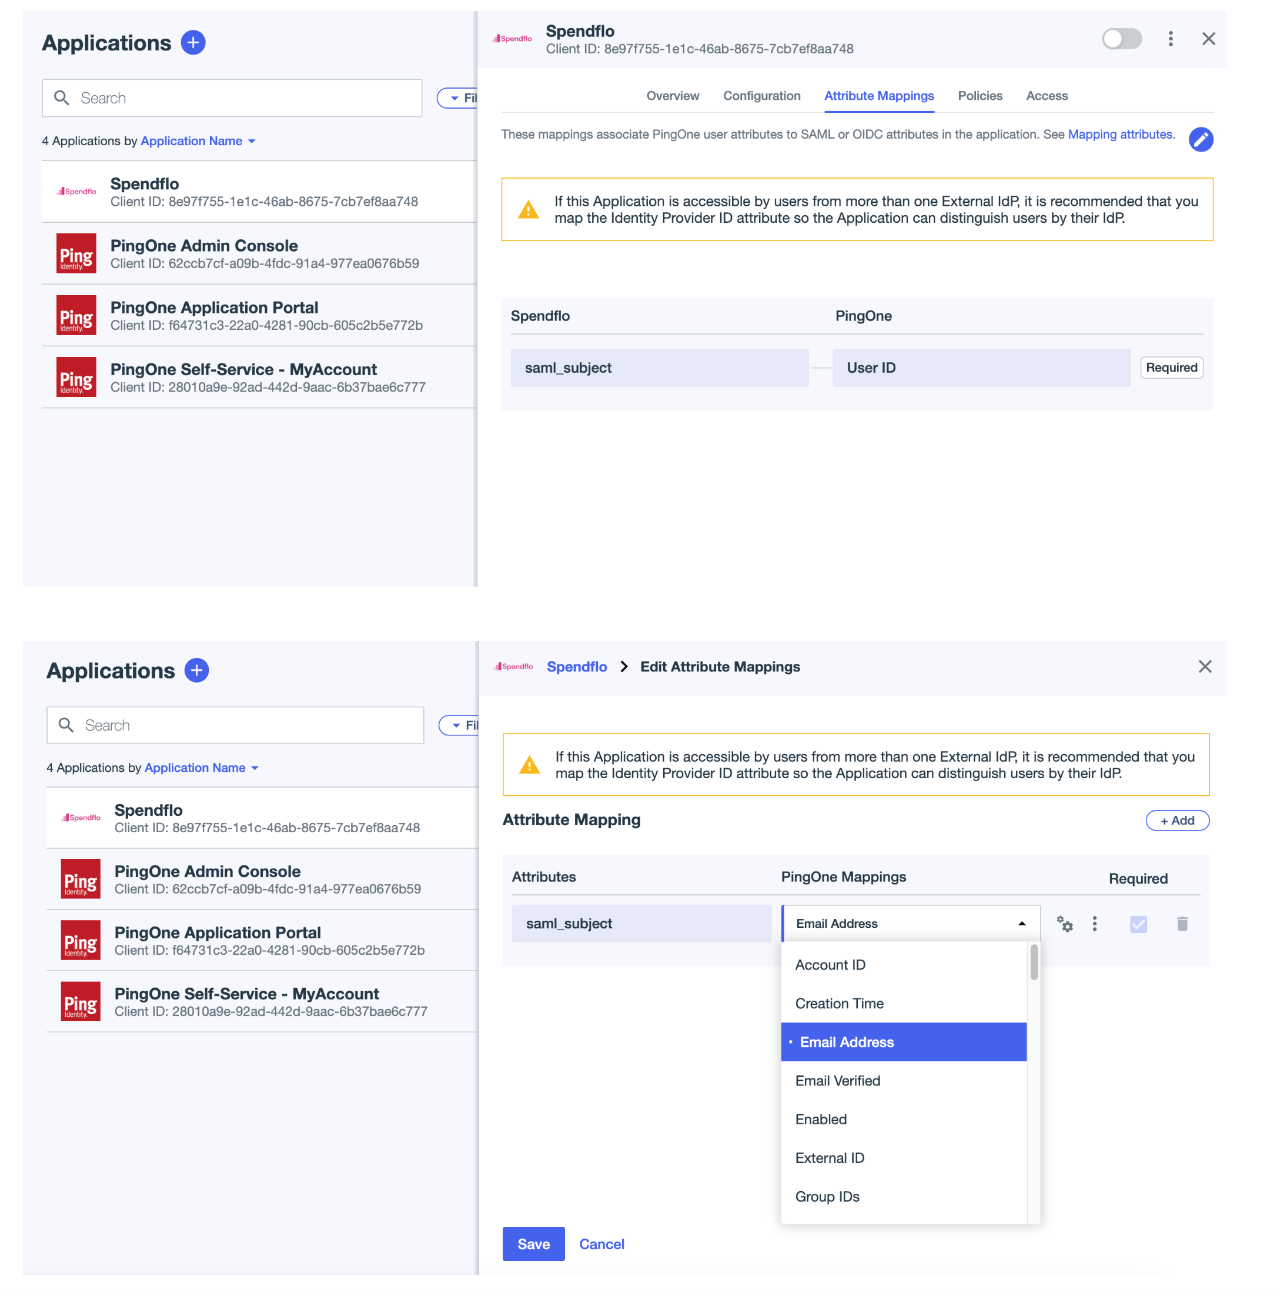Image resolution: width=1280 pixels, height=1296 pixels.
Task: Open three-dot menu in saml_subject mapping row
Action: coord(1095,924)
